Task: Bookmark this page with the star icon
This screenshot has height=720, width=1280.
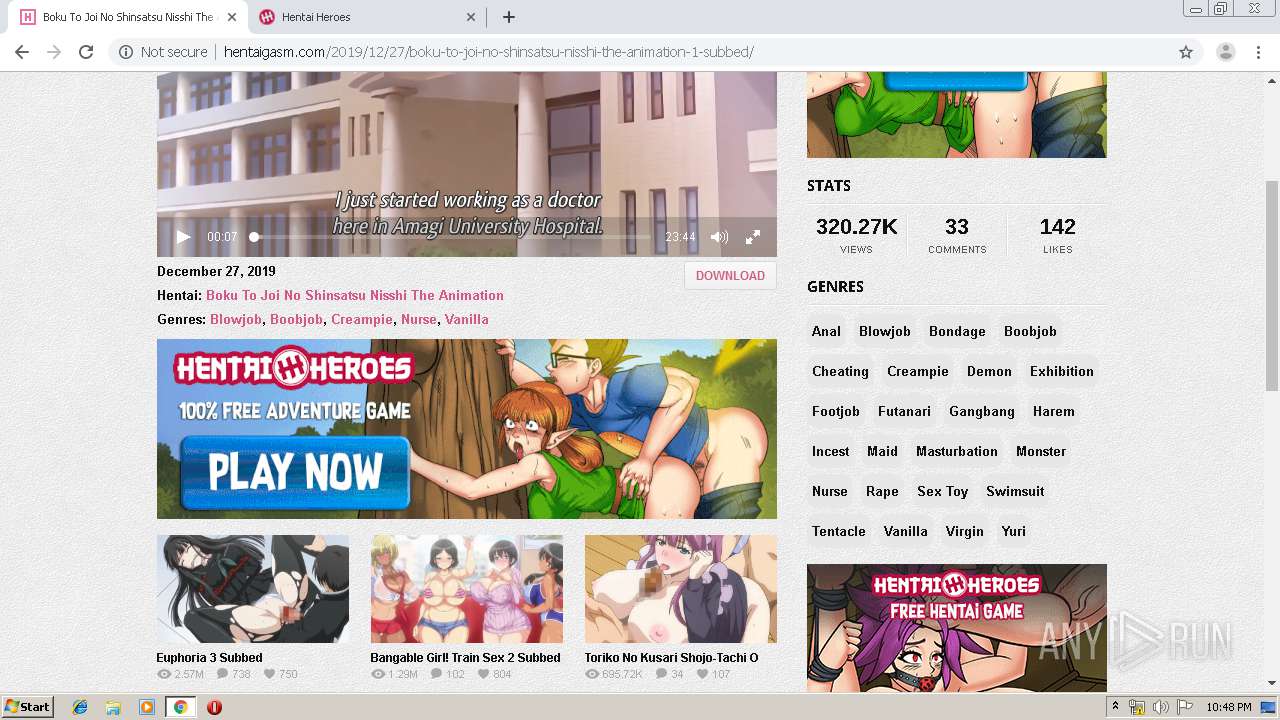Action: point(1186,52)
